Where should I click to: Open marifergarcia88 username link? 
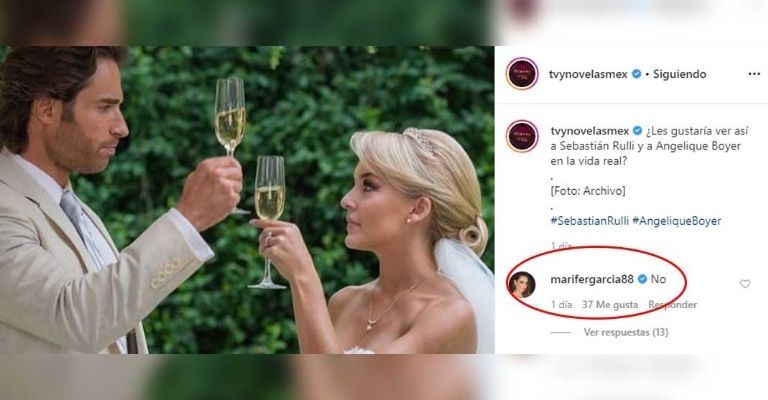tap(592, 280)
